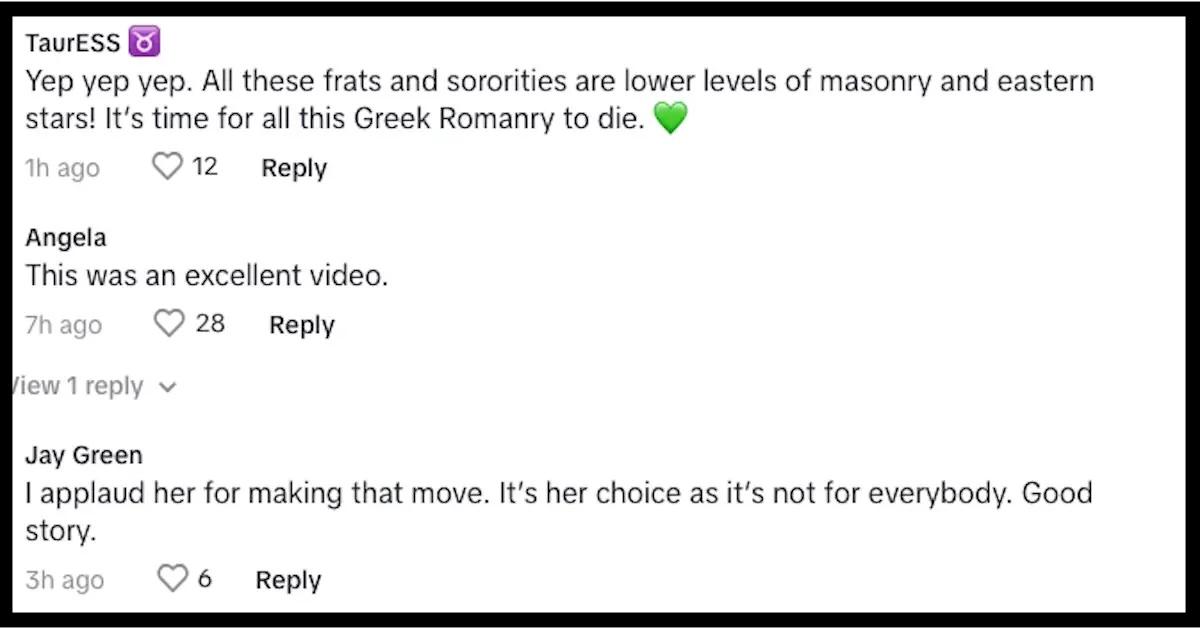Click the like count of 6 on Jay Green's comment
Image resolution: width=1200 pixels, height=628 pixels.
203,579
